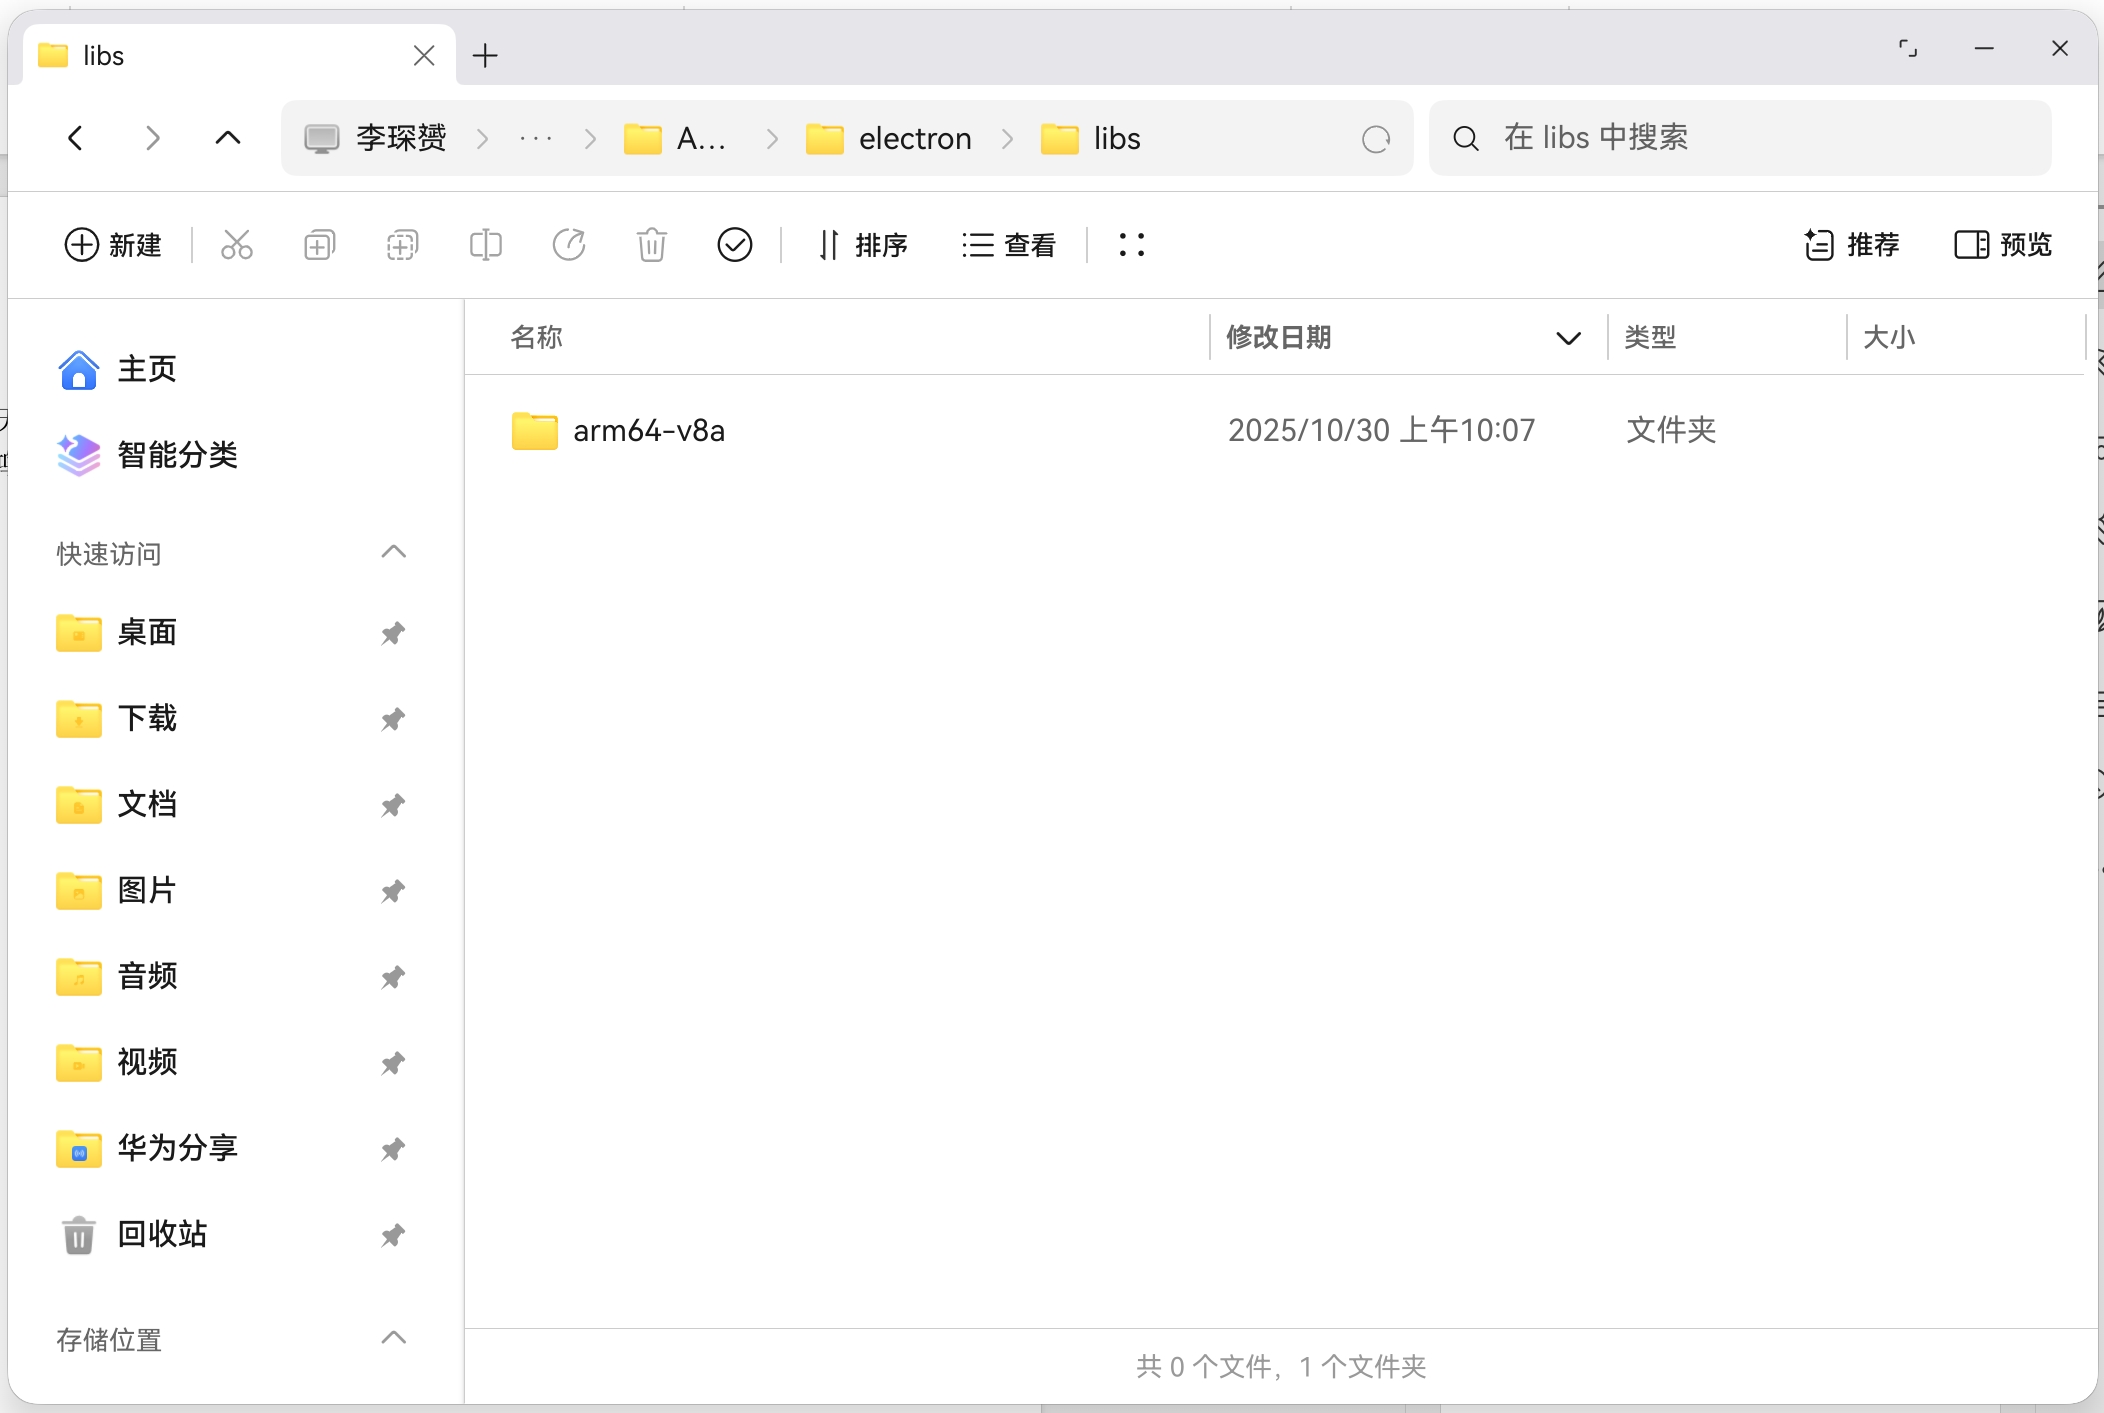2104x1413 pixels.
Task: Open the 排序 sort dropdown
Action: pos(862,245)
